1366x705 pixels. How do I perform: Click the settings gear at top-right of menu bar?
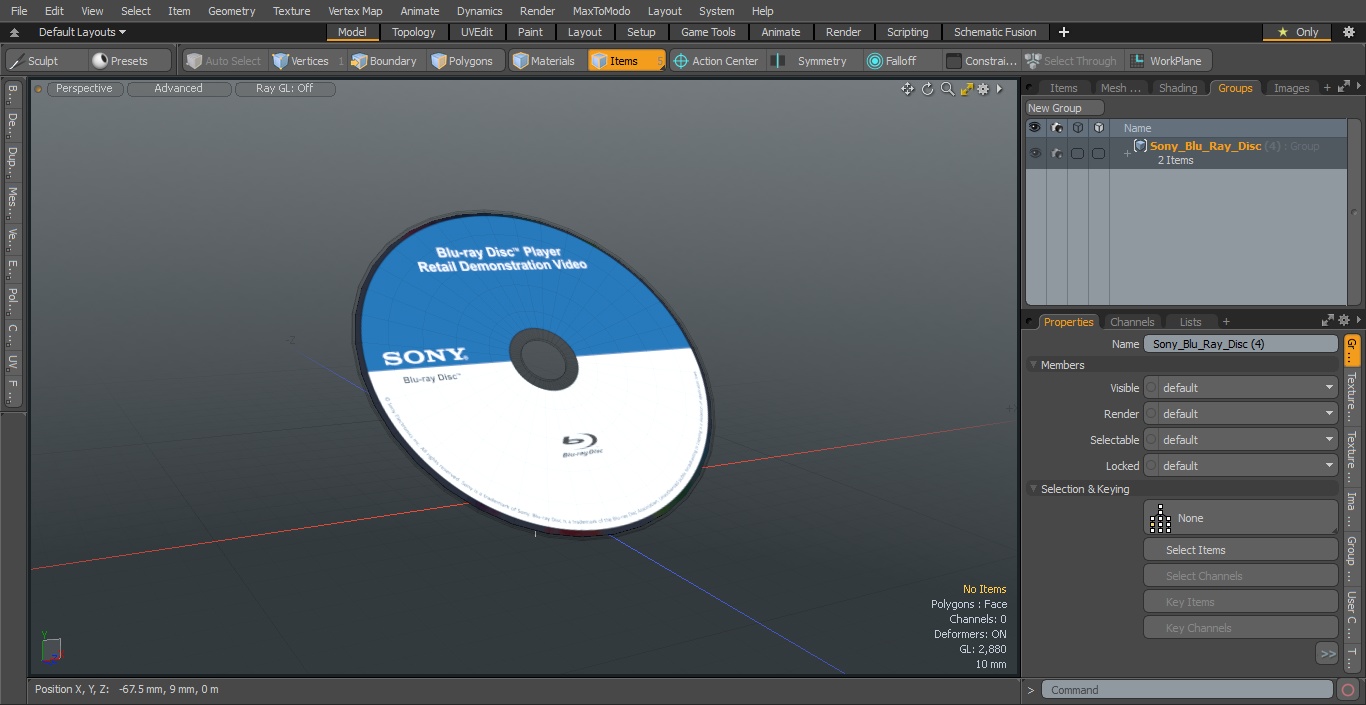tap(1349, 32)
